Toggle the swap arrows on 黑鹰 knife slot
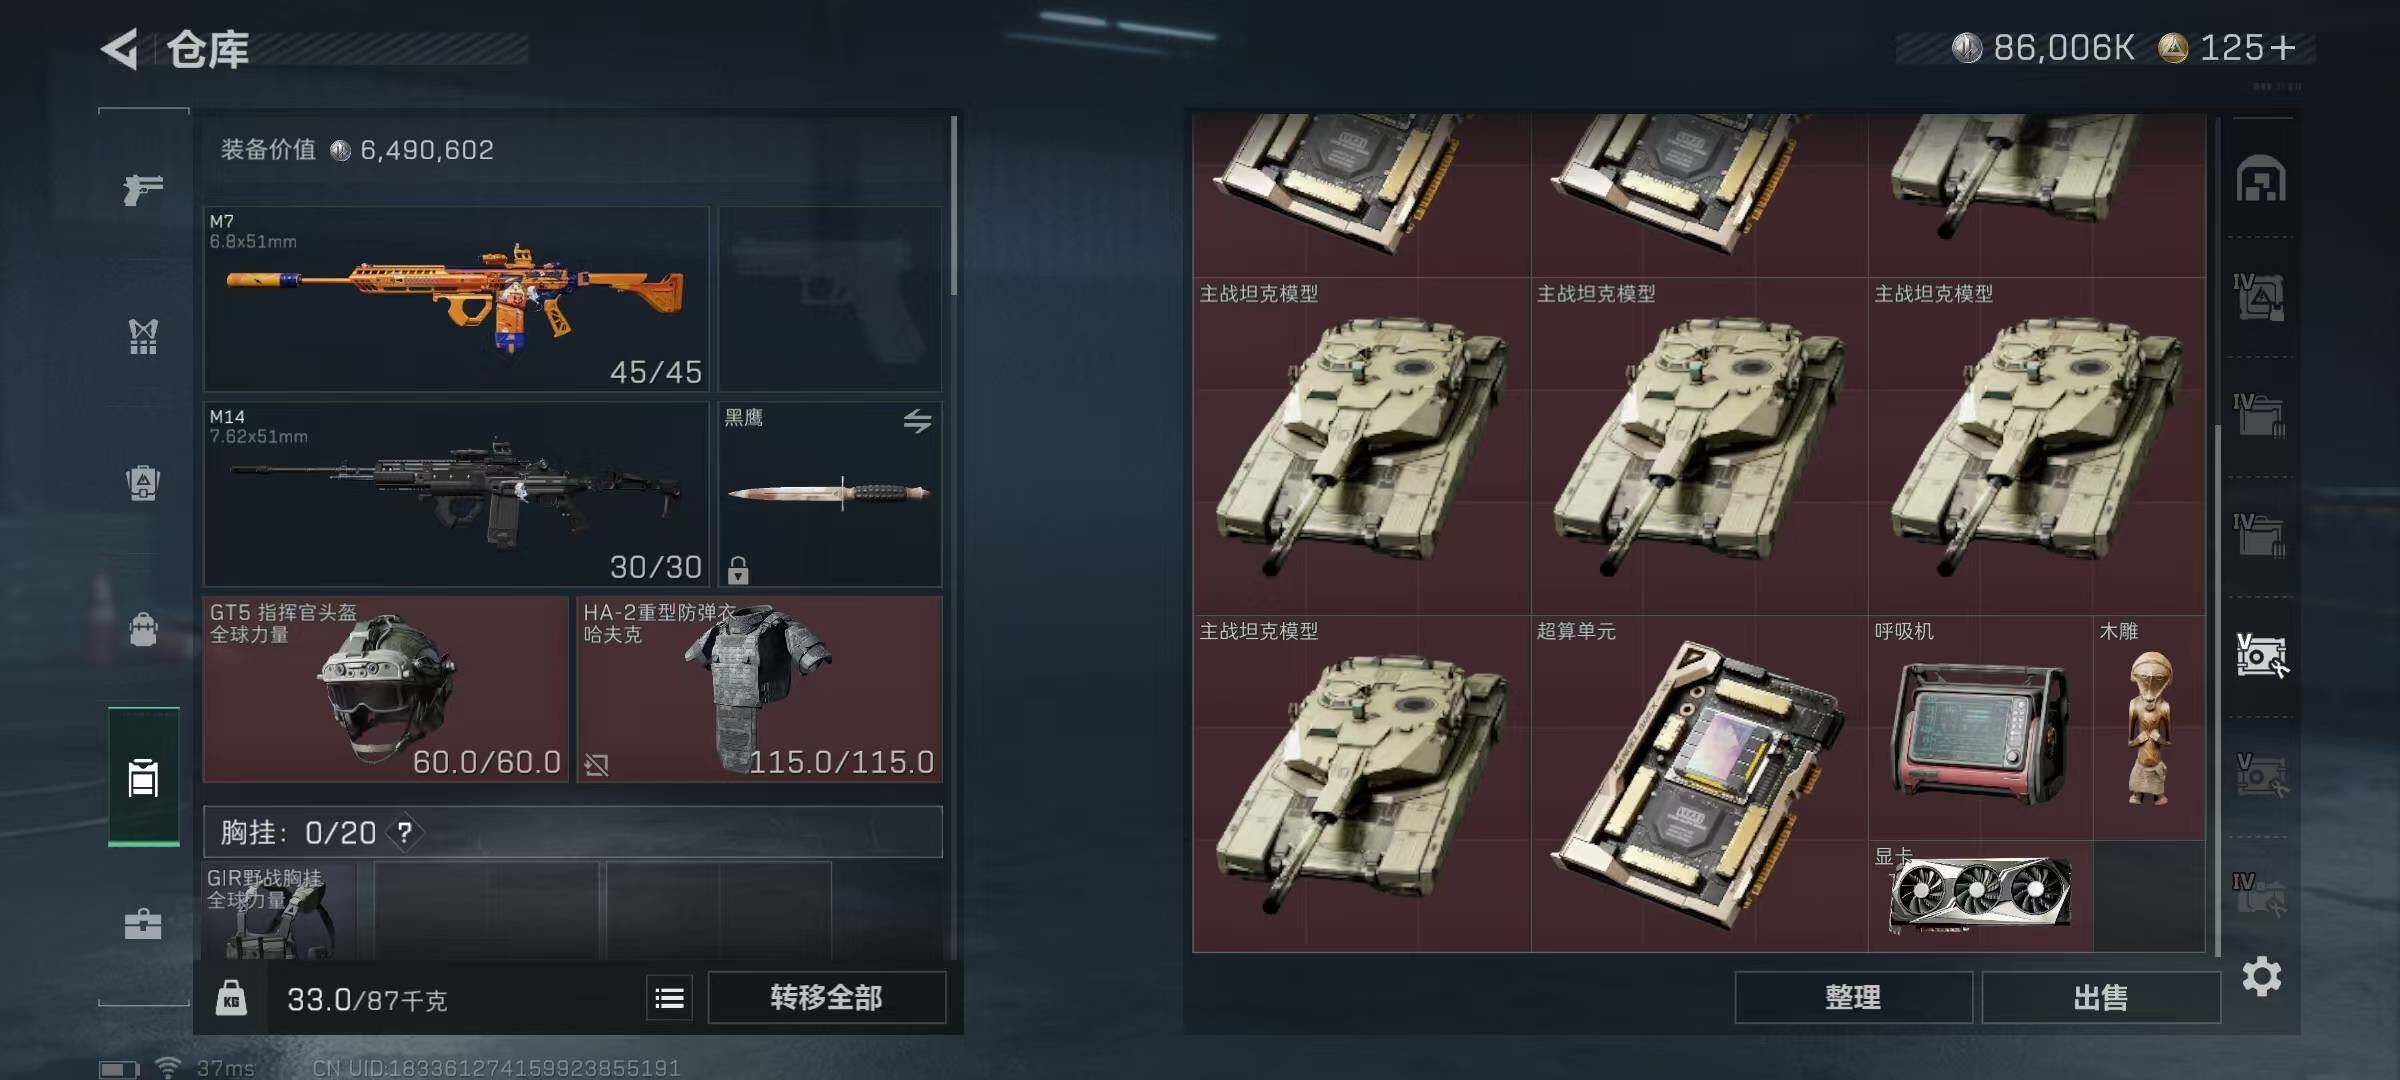2400x1080 pixels. 917,421
